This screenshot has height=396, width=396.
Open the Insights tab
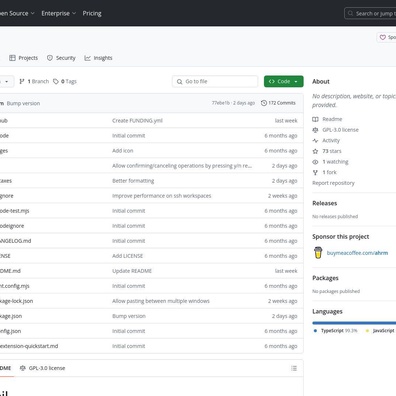coord(98,58)
